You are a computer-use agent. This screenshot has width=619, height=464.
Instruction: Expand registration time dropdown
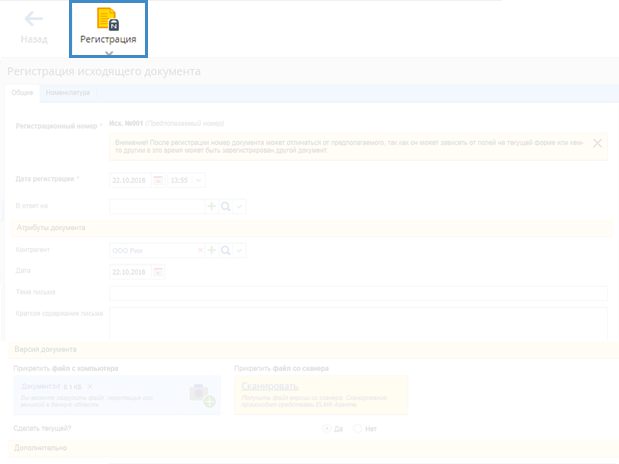197,180
